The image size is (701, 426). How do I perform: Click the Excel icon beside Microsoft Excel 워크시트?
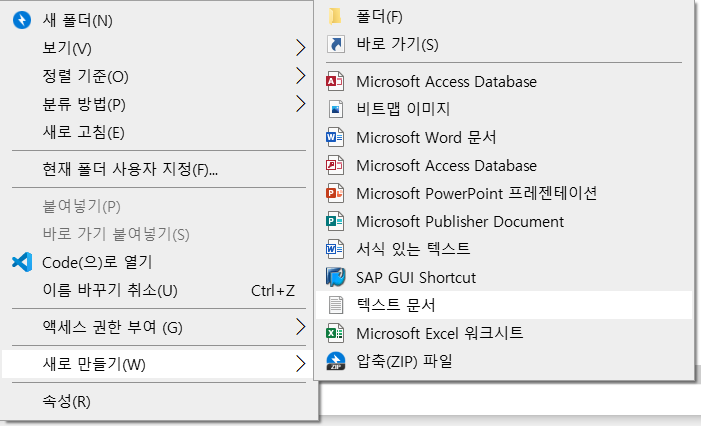pos(335,333)
